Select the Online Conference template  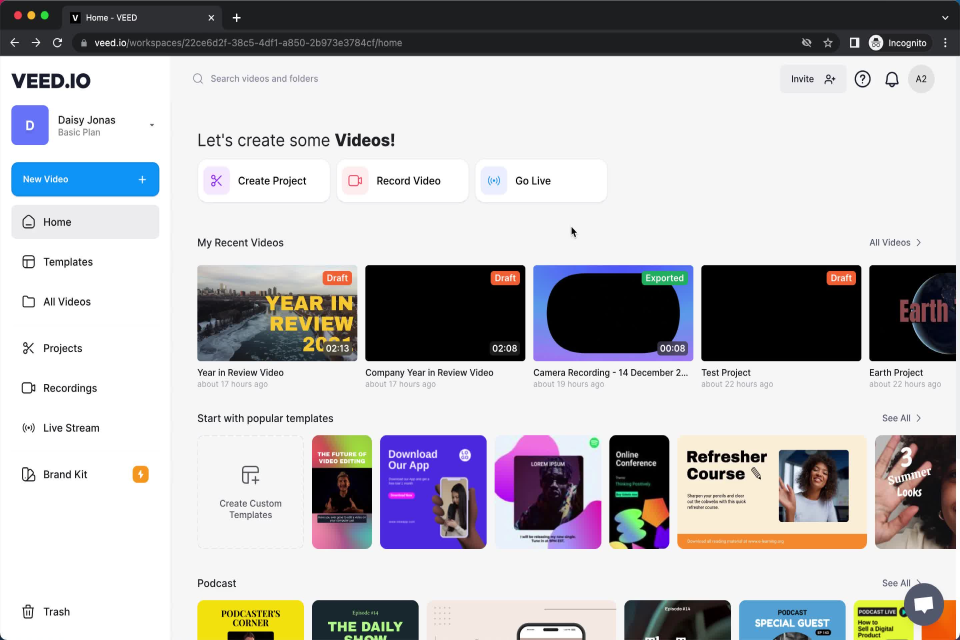(x=639, y=492)
